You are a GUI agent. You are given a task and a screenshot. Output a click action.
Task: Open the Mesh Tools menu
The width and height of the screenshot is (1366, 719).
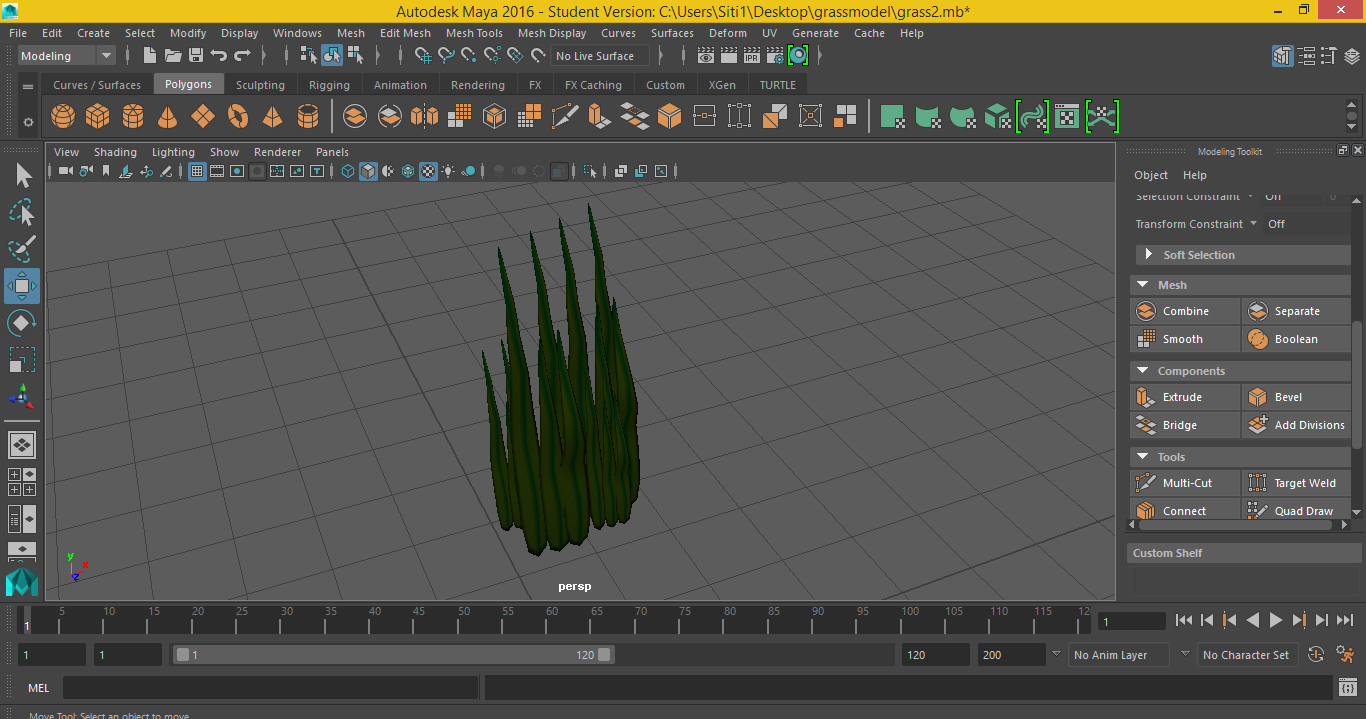(x=474, y=33)
